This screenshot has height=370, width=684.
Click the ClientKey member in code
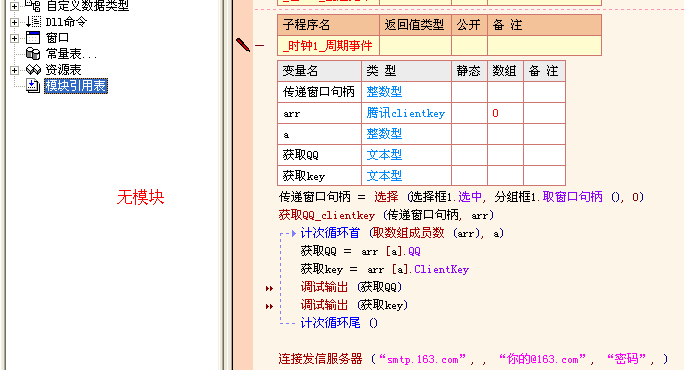pos(441,269)
